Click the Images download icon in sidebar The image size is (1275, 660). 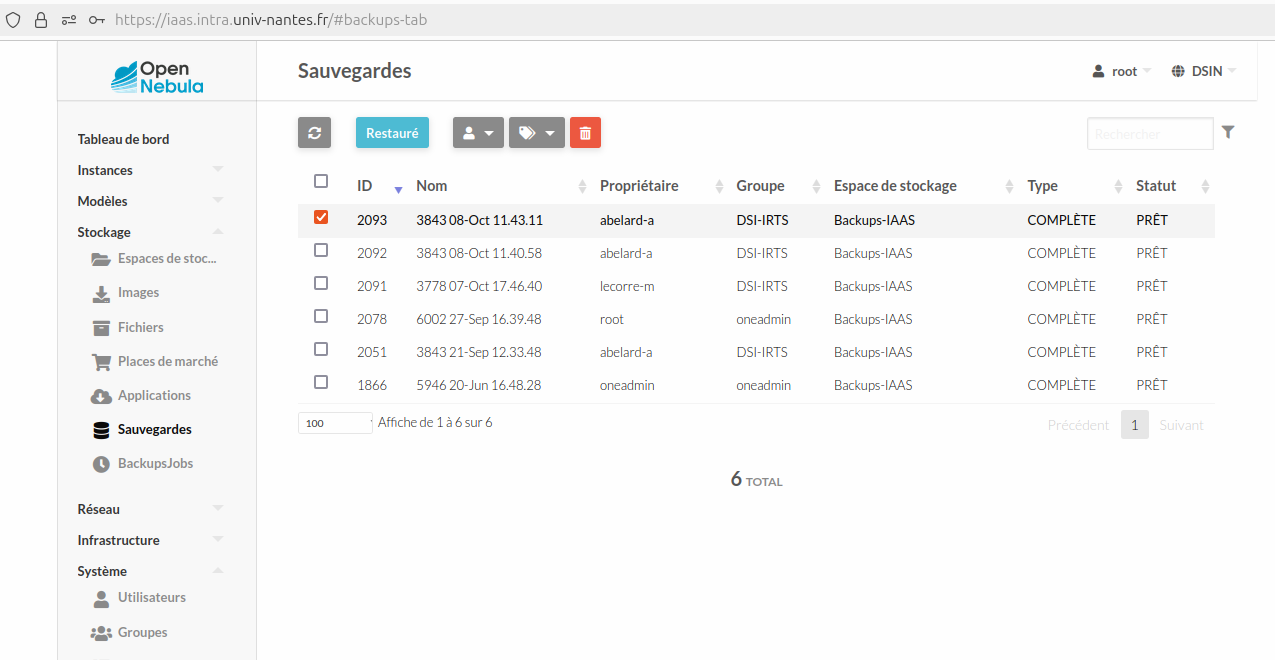coord(100,292)
